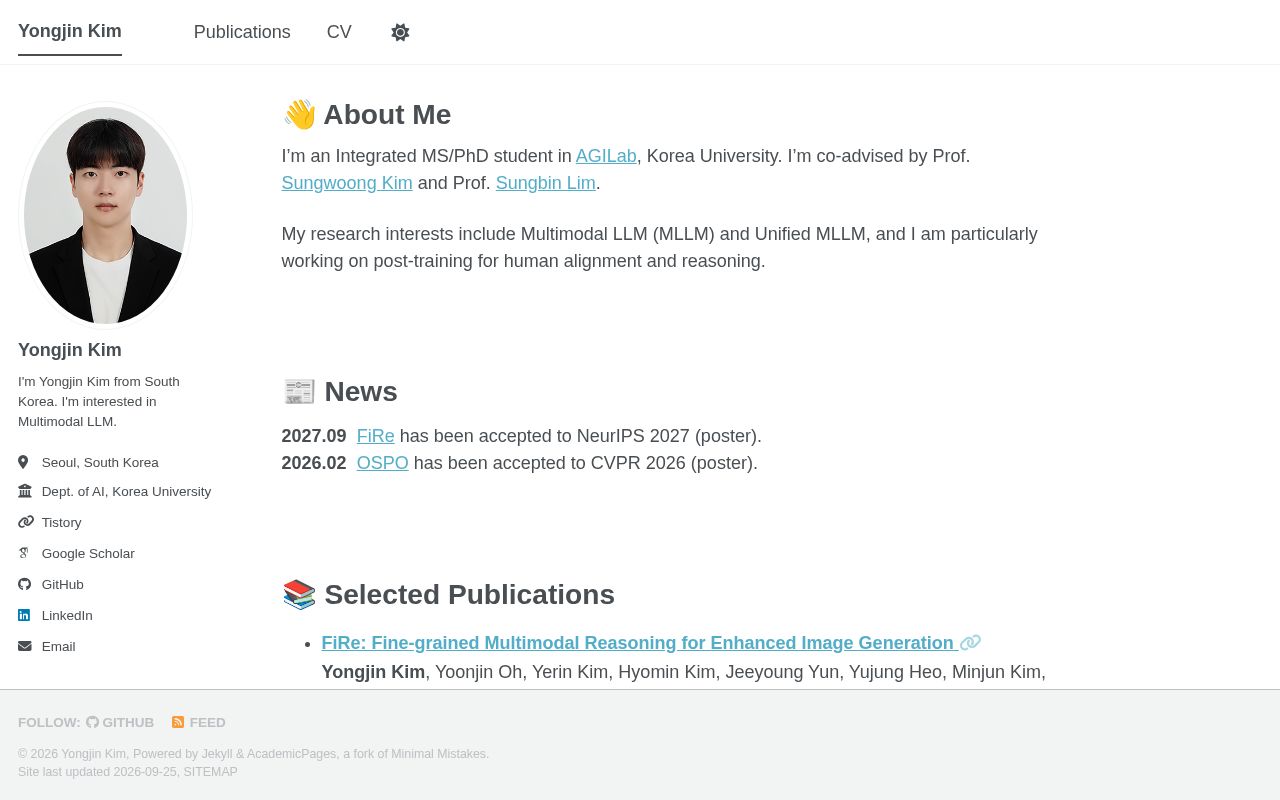Open the SITEMAP link
The height and width of the screenshot is (800, 1280).
[x=210, y=772]
